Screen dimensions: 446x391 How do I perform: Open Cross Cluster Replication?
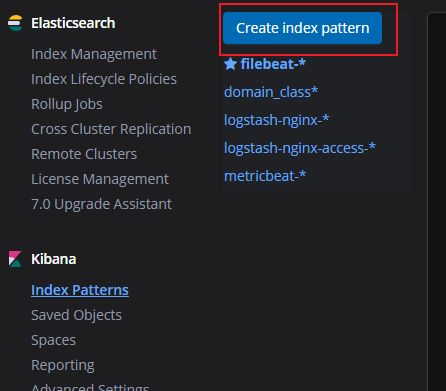click(x=111, y=129)
